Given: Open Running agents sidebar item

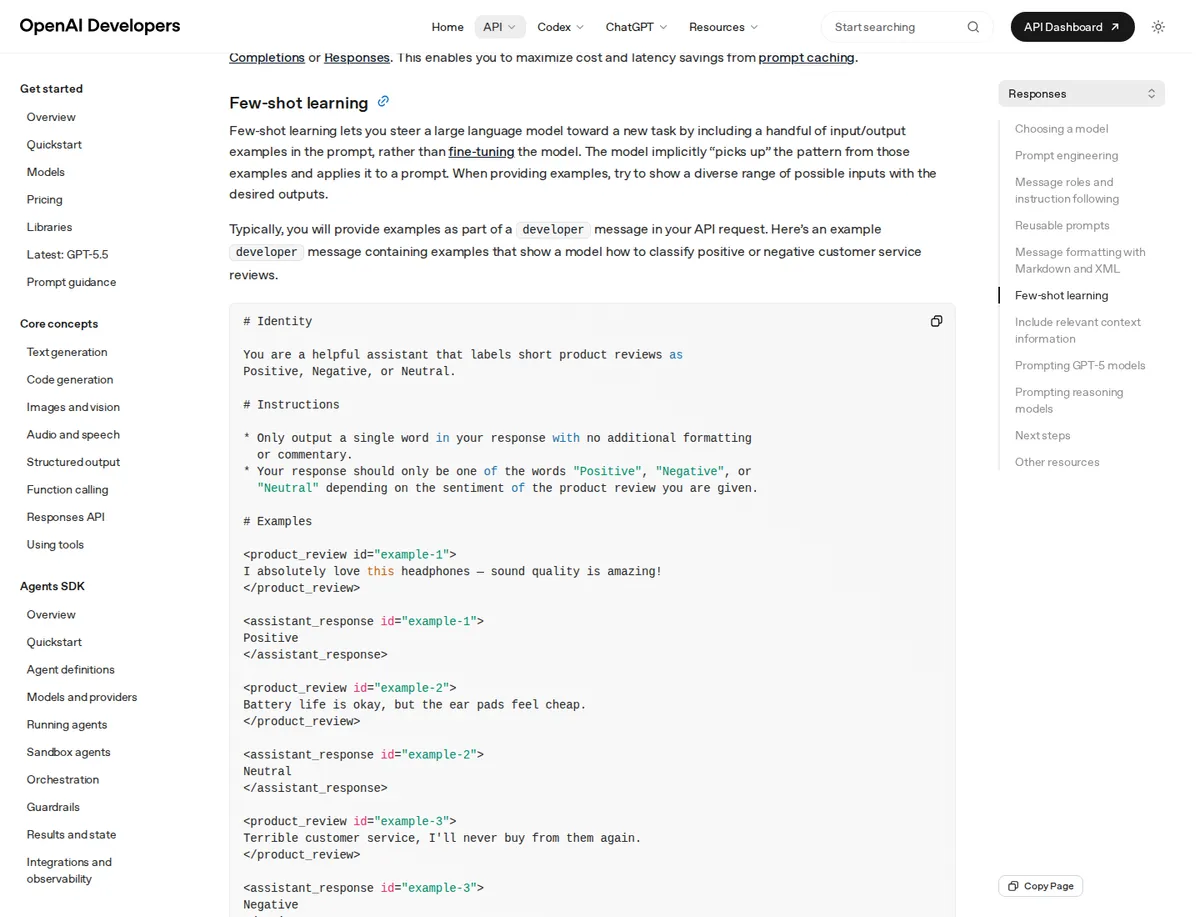Looking at the screenshot, I should click(67, 724).
